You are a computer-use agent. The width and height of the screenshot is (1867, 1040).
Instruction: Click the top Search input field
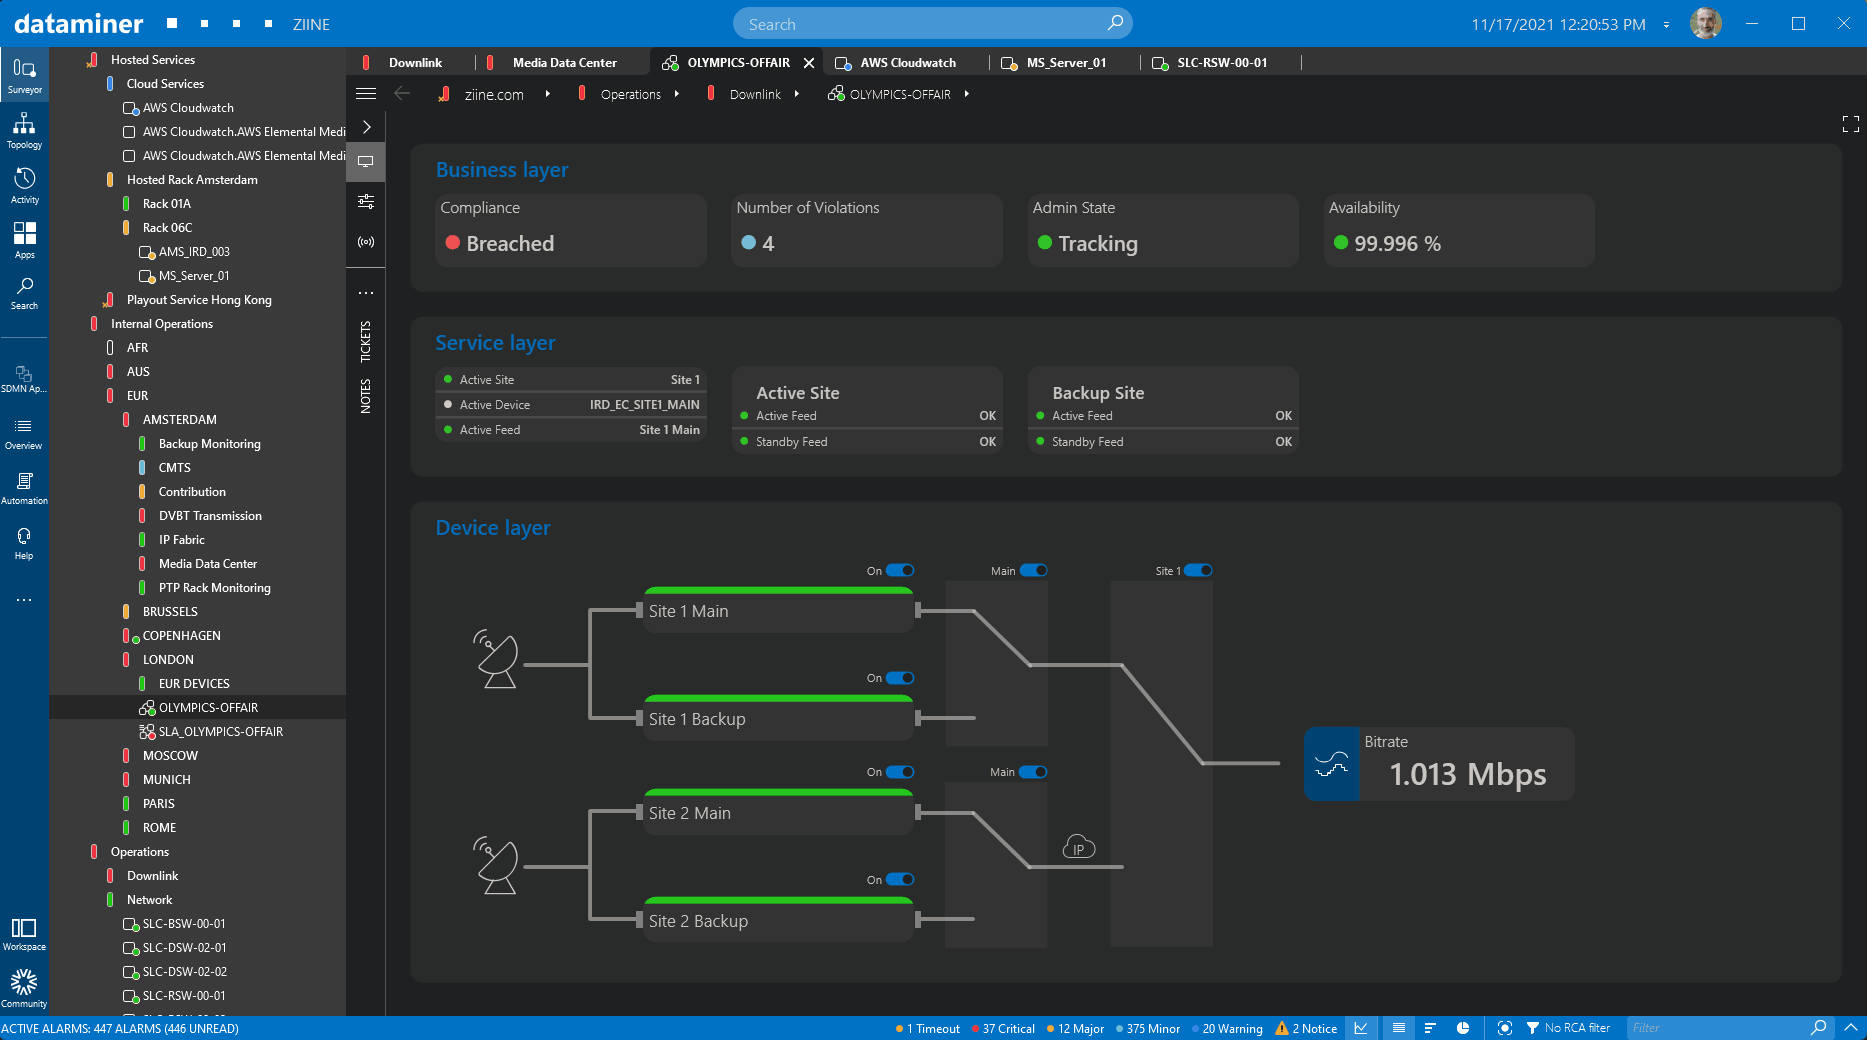pos(932,24)
